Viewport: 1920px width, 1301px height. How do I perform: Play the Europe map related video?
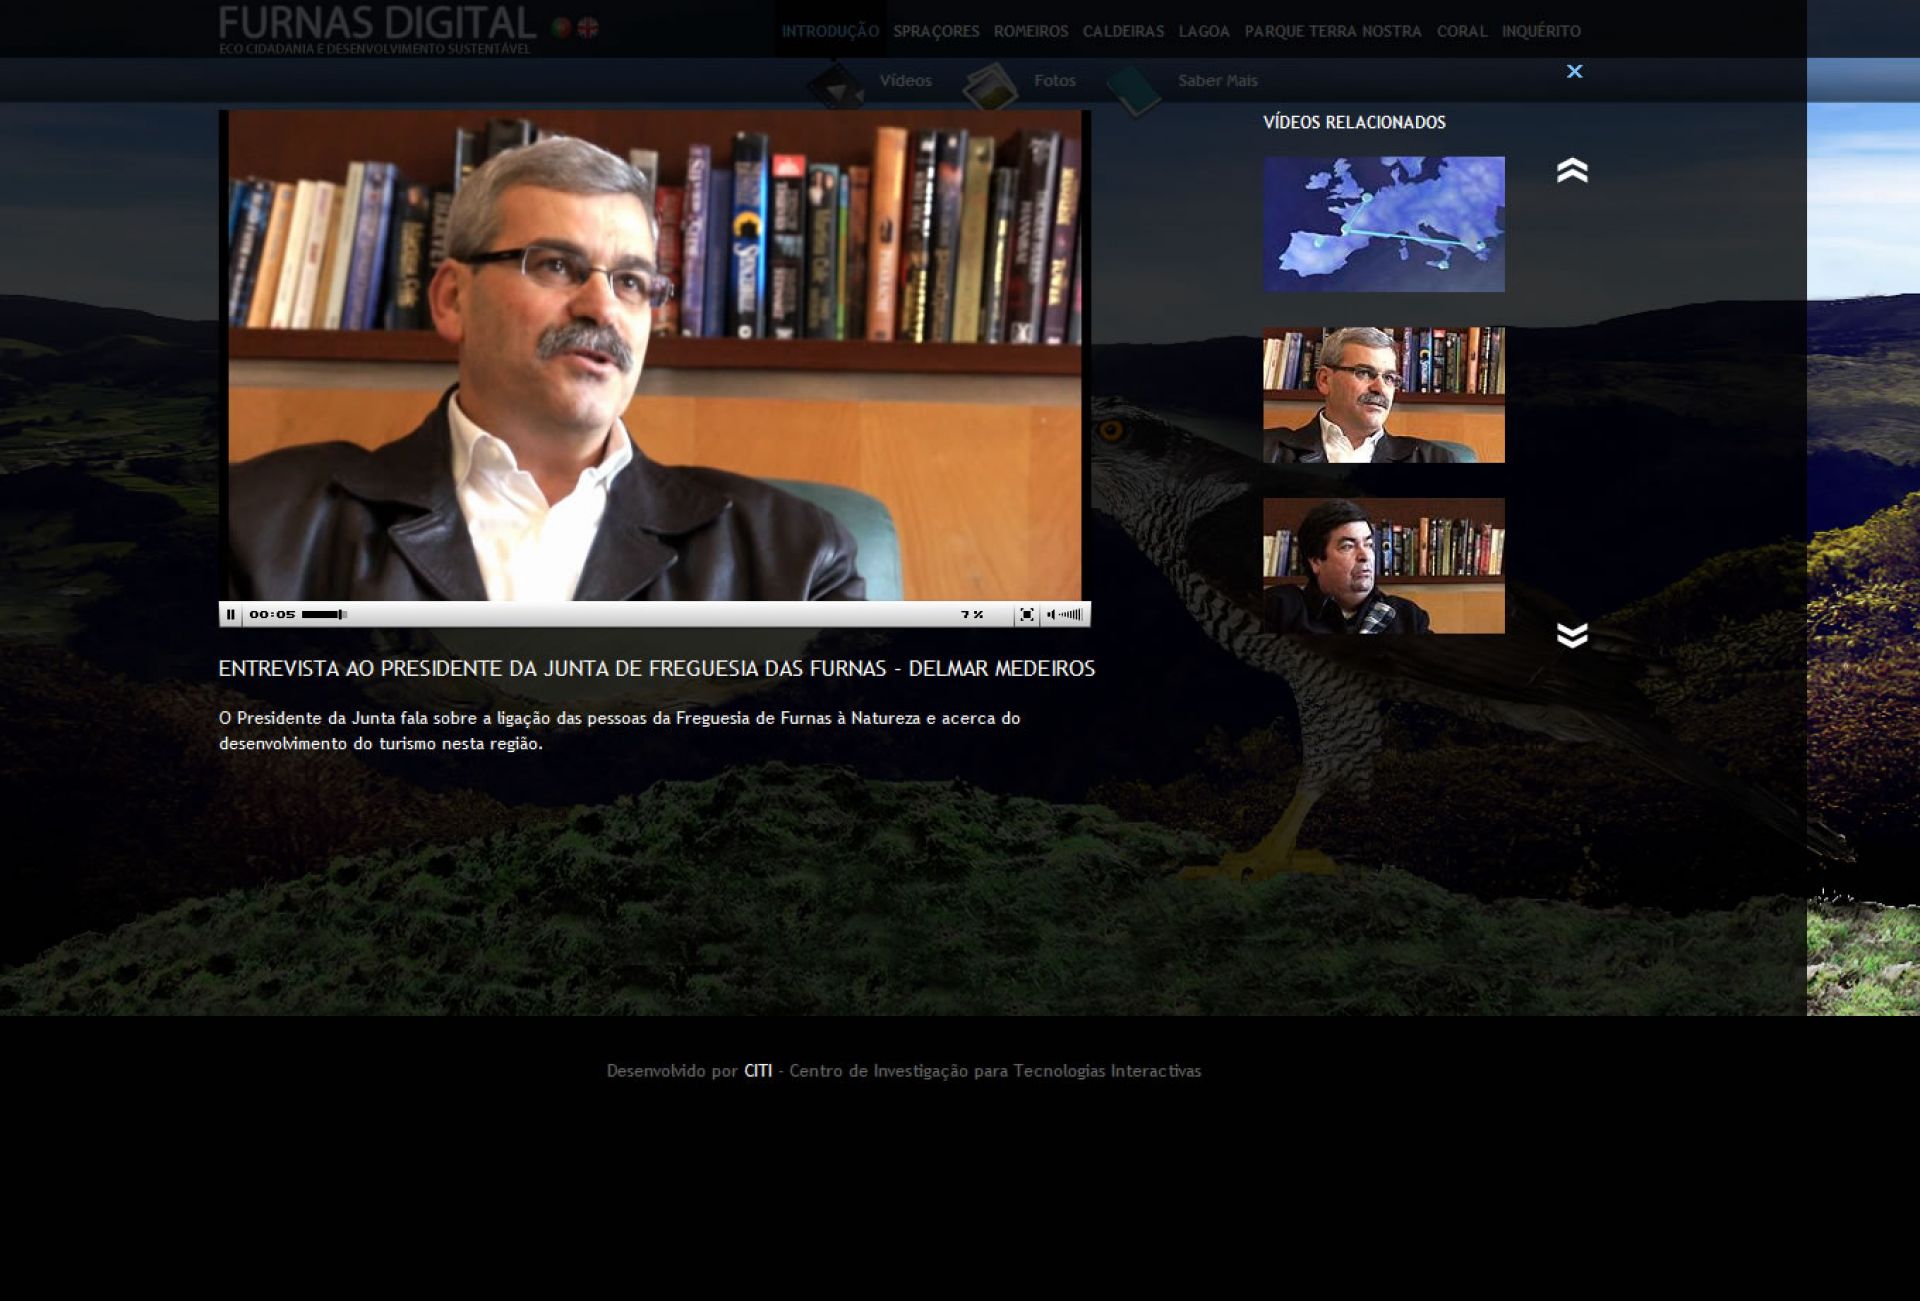(x=1383, y=224)
